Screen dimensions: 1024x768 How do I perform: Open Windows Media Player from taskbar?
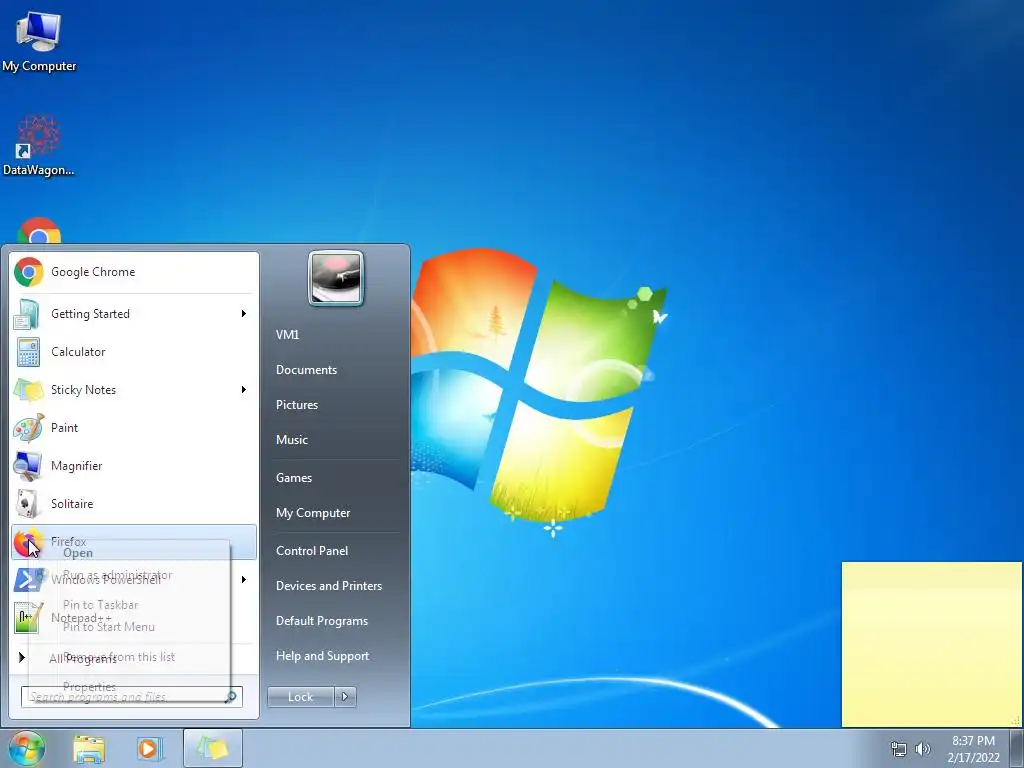(149, 748)
